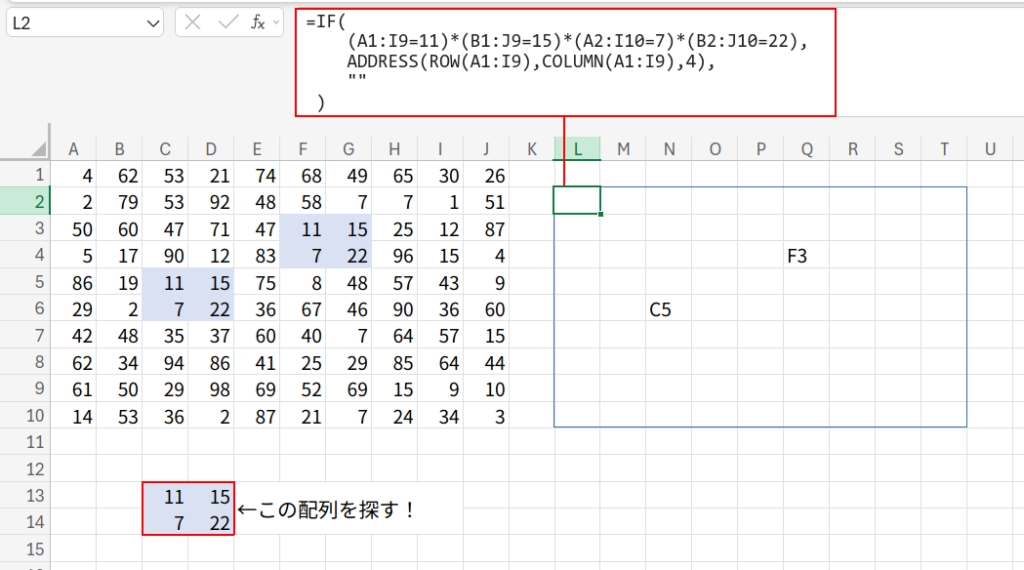The height and width of the screenshot is (570, 1024).
Task: Click cell A10 containing 14
Action: tap(73, 416)
